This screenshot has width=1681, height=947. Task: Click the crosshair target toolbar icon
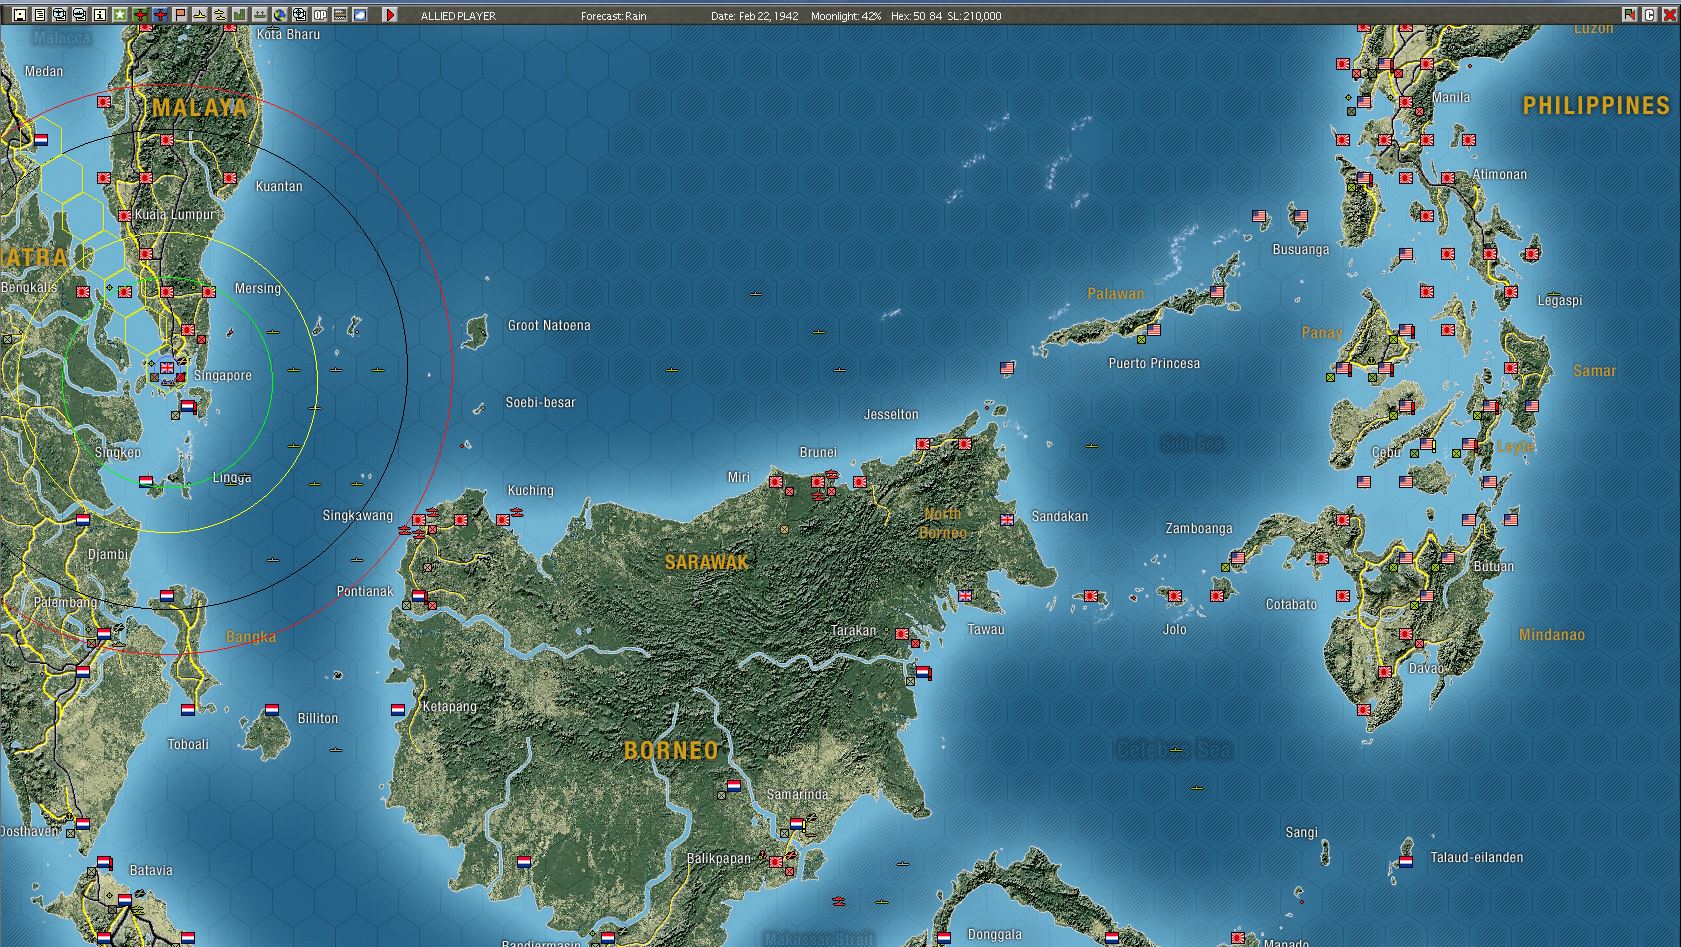click(300, 15)
